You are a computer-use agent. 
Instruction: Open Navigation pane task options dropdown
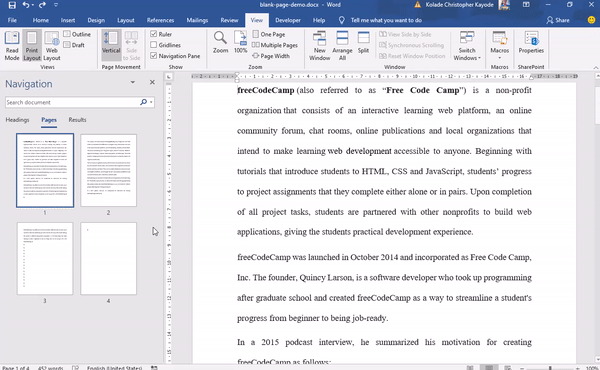(x=133, y=82)
